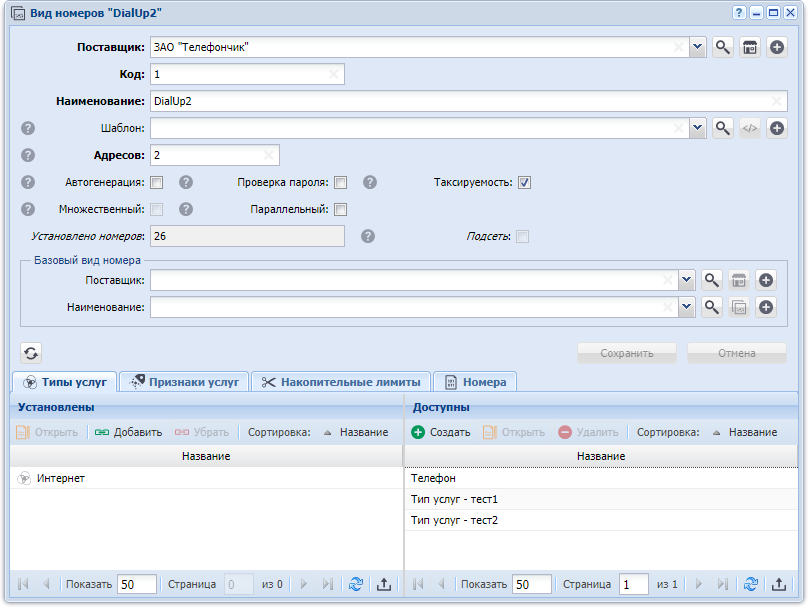Open the help icon left of Проверка пароля
The width and height of the screenshot is (808, 607).
tap(186, 182)
